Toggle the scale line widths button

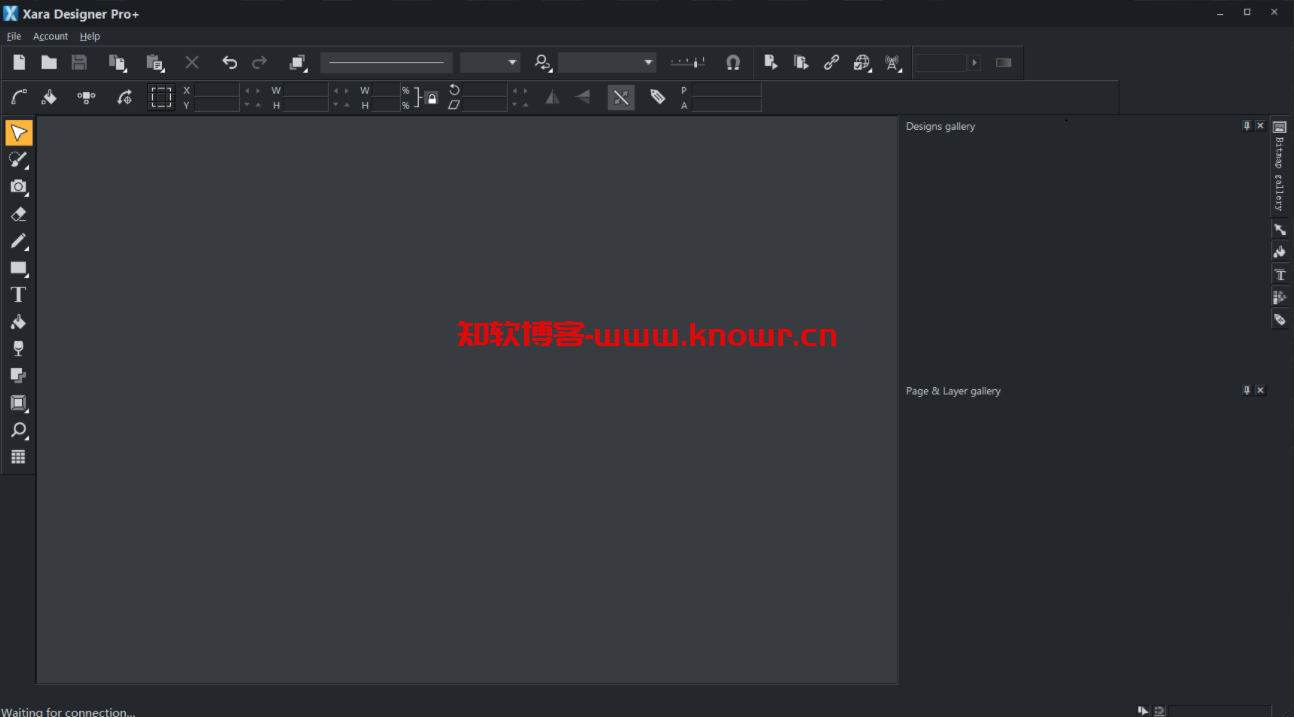pos(621,97)
